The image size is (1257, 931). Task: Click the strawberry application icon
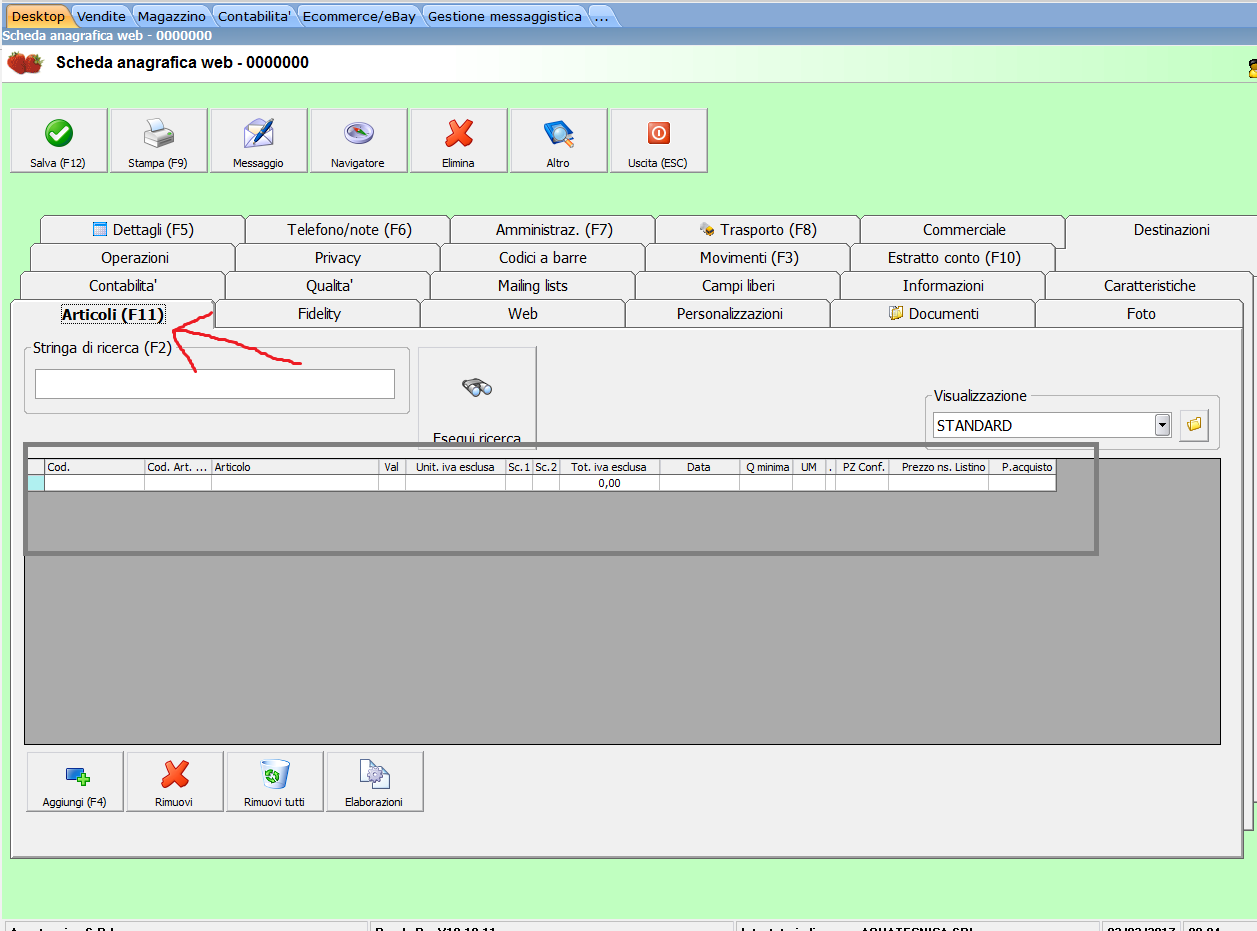[25, 63]
